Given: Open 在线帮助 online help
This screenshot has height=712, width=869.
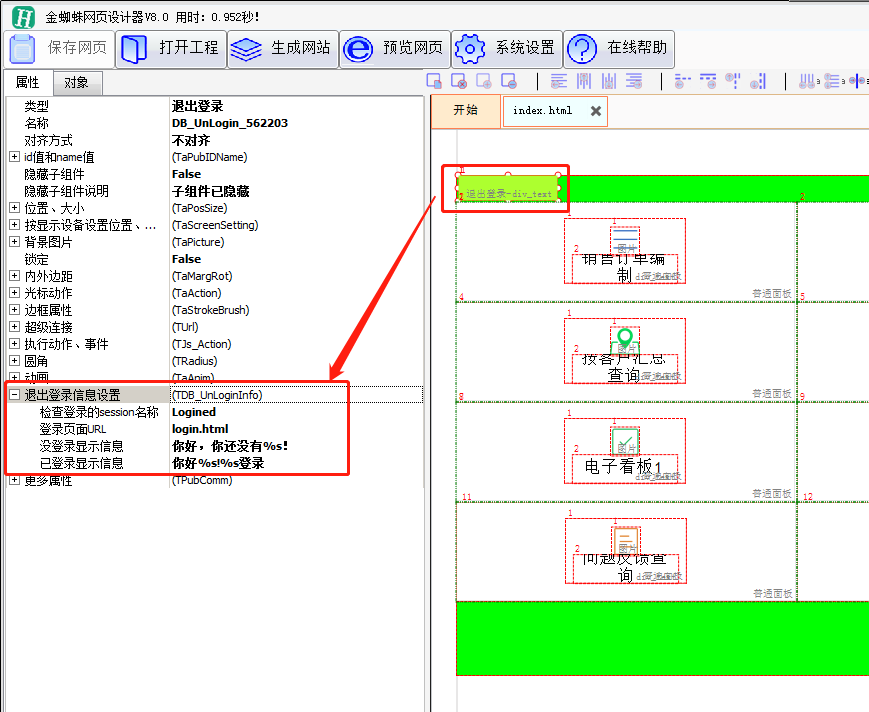Looking at the screenshot, I should coord(619,48).
